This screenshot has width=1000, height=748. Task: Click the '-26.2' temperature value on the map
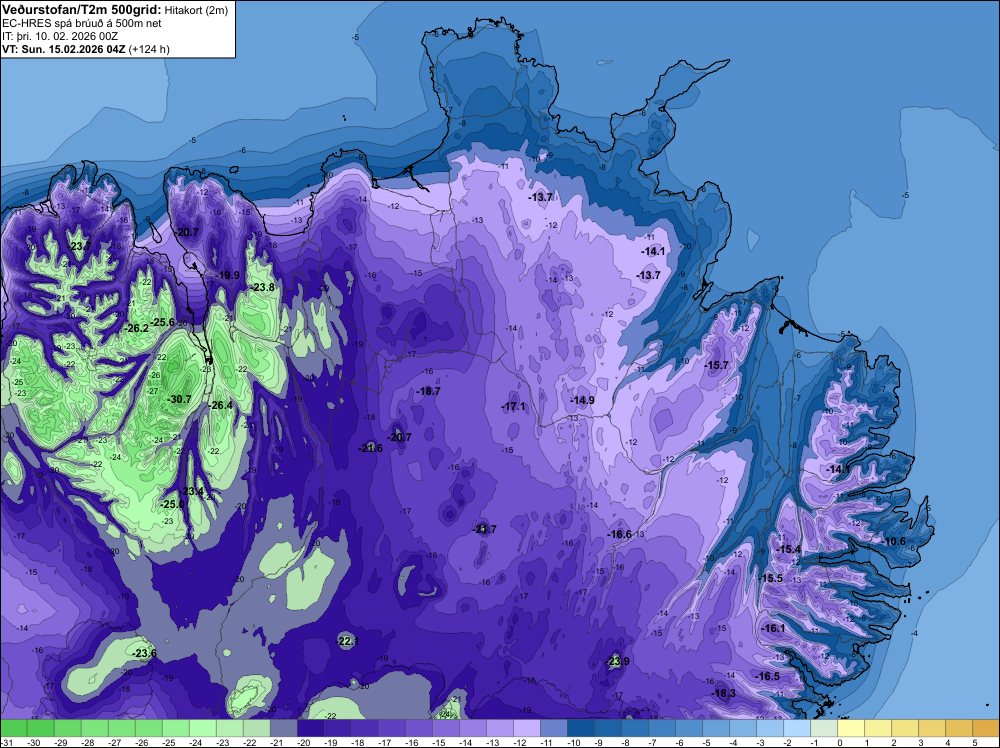(x=136, y=328)
